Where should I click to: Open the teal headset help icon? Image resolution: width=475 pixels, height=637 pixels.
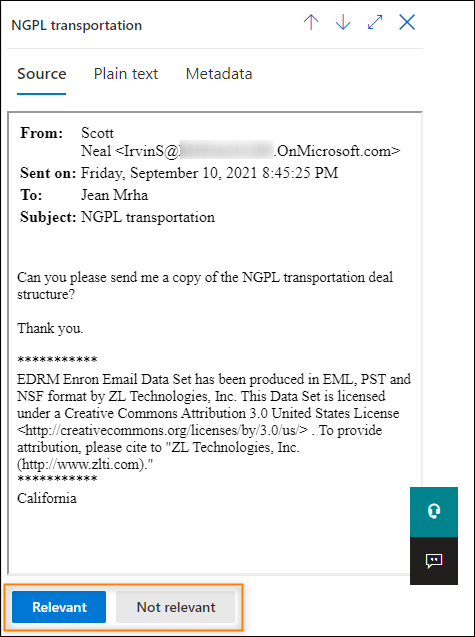coord(434,512)
